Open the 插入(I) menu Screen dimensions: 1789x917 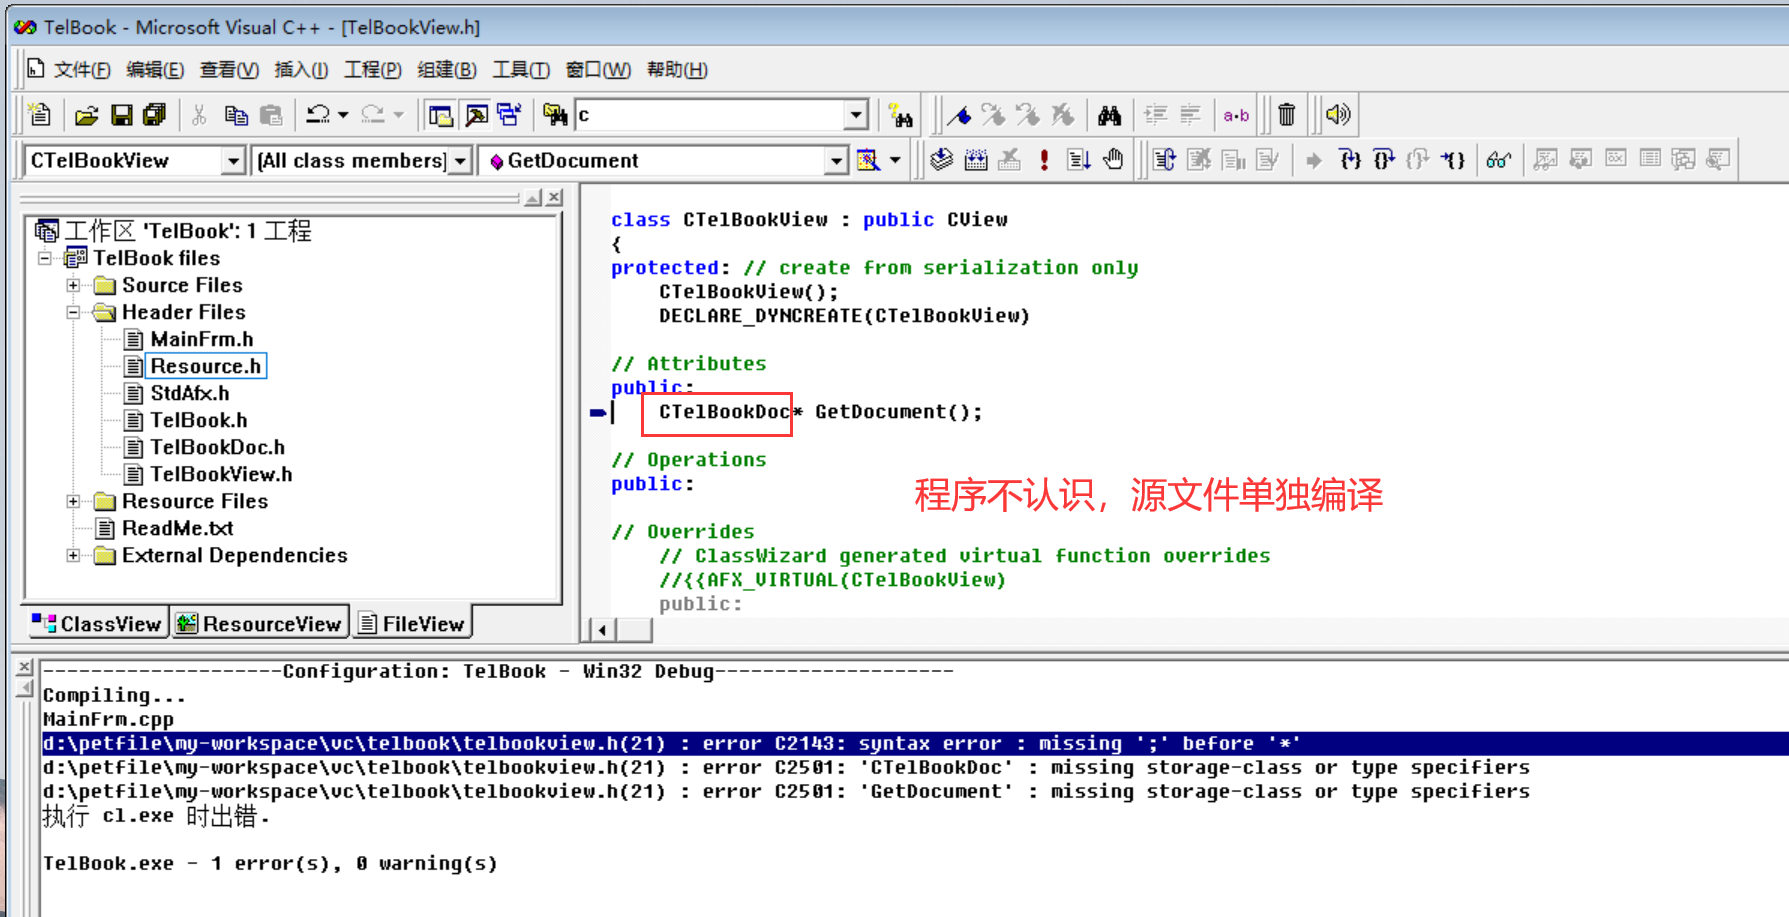(x=301, y=69)
